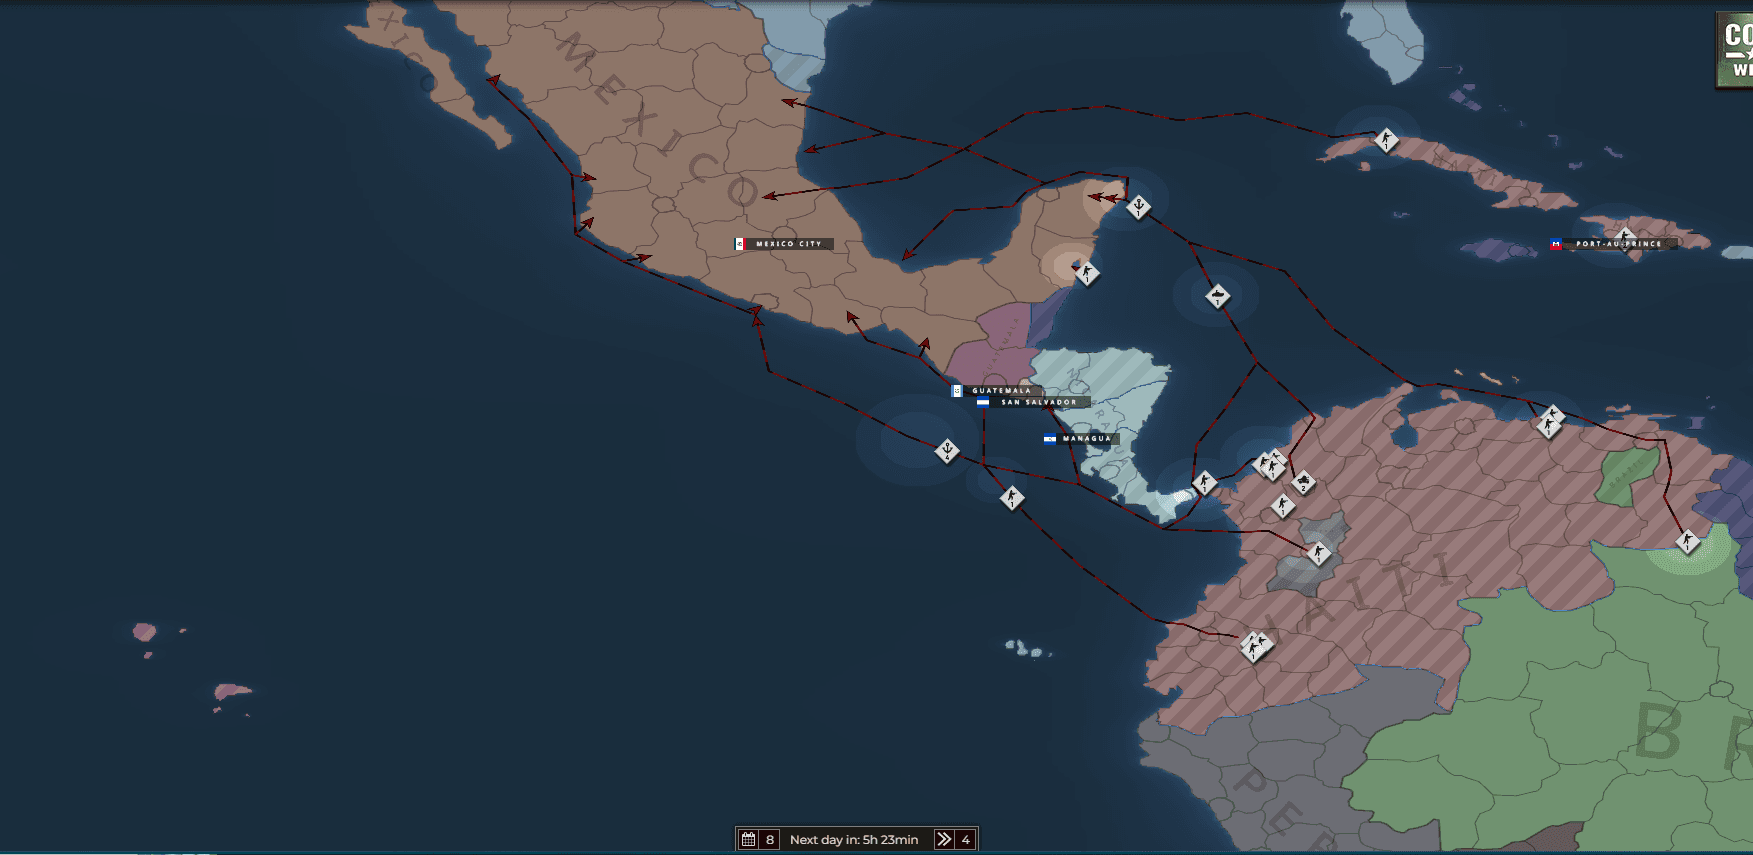Select the infantry stack on Venezuela's coast
This screenshot has width=1753, height=855.
(x=1550, y=422)
